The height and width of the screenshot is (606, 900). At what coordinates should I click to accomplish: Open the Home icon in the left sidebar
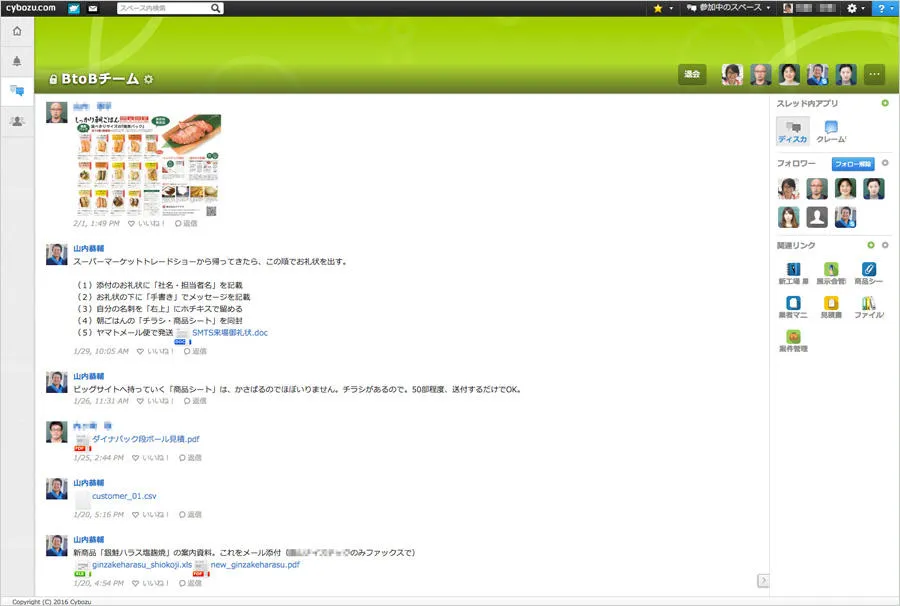click(x=17, y=31)
